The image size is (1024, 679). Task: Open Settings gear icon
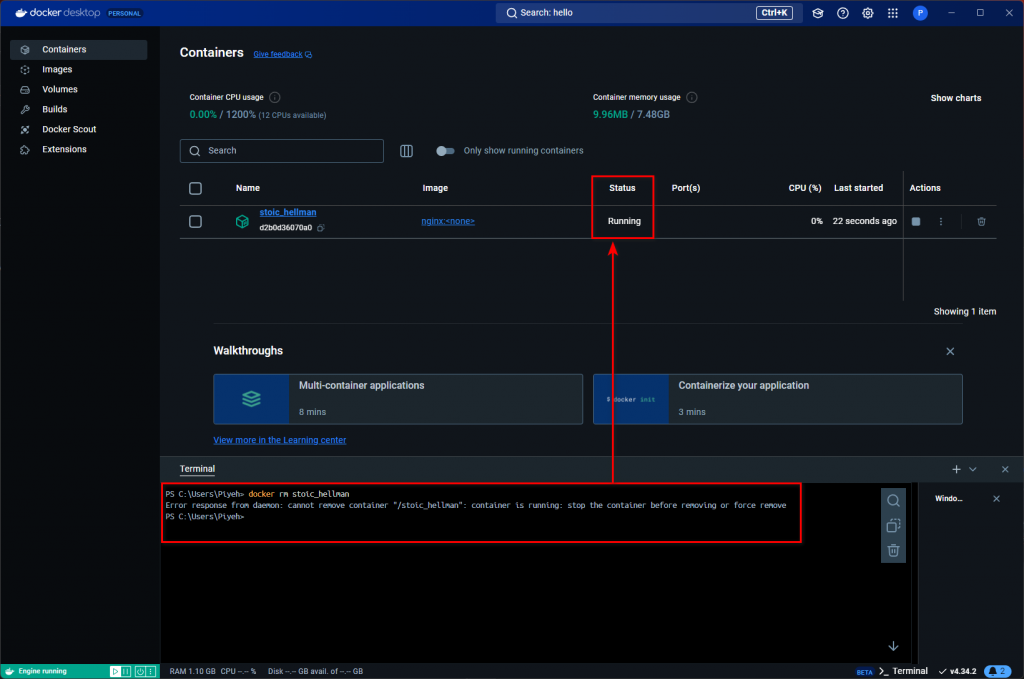(867, 13)
